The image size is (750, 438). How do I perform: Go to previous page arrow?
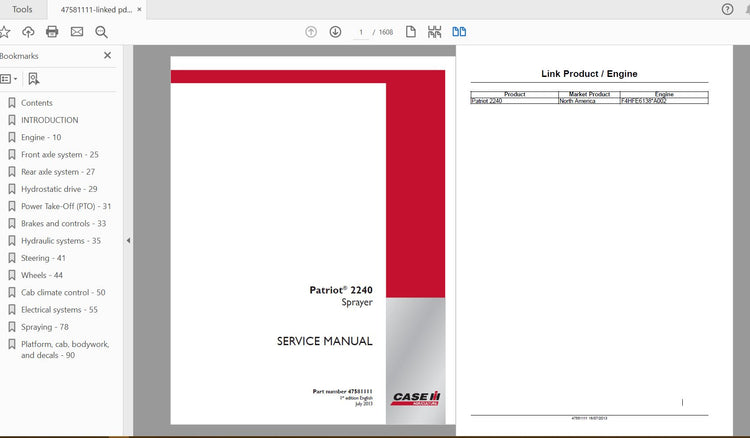pos(311,32)
